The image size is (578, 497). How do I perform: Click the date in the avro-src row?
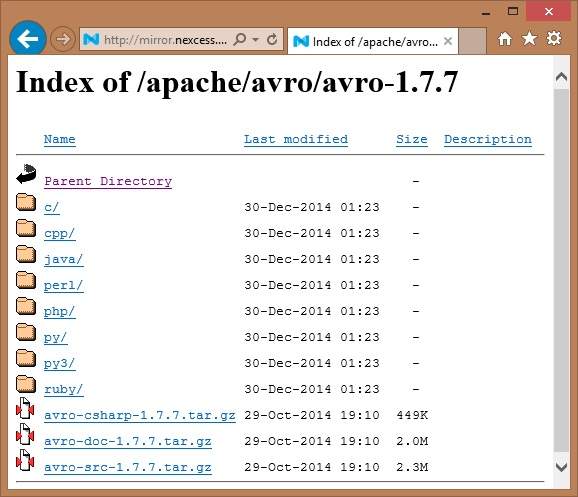[x=312, y=467]
